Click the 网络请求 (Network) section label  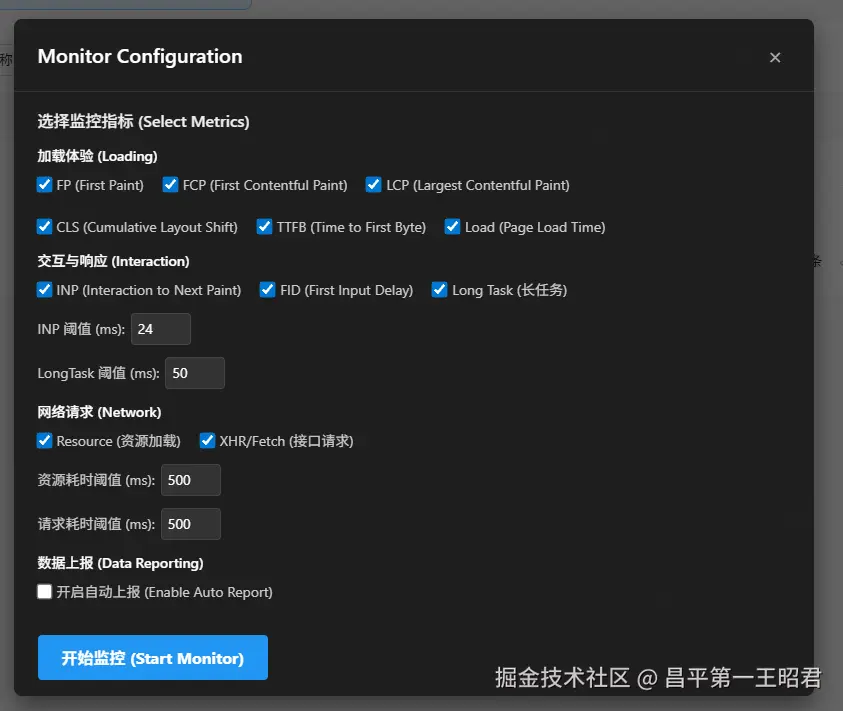(99, 412)
